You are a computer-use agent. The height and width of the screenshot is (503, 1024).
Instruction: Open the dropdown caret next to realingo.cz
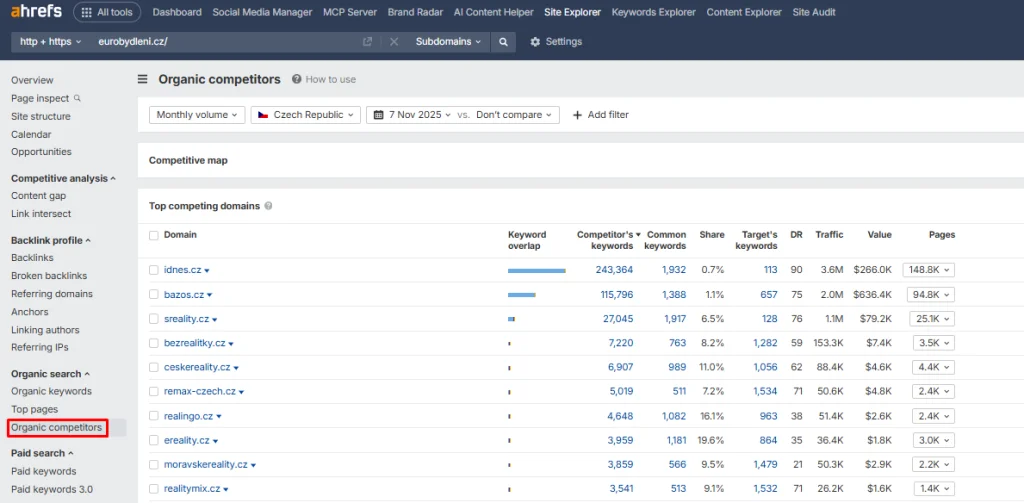(219, 417)
